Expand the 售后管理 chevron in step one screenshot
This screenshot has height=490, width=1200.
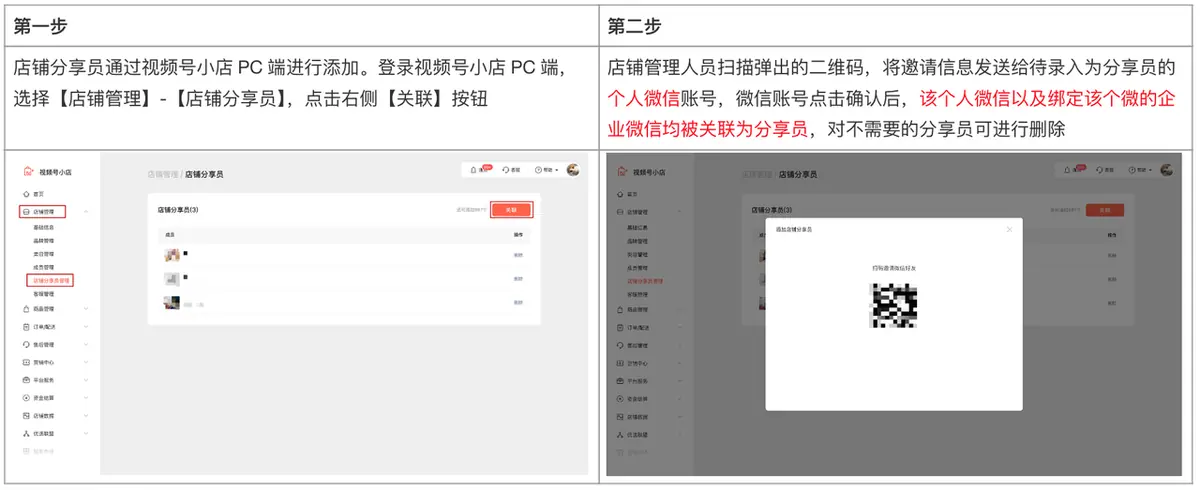87,344
